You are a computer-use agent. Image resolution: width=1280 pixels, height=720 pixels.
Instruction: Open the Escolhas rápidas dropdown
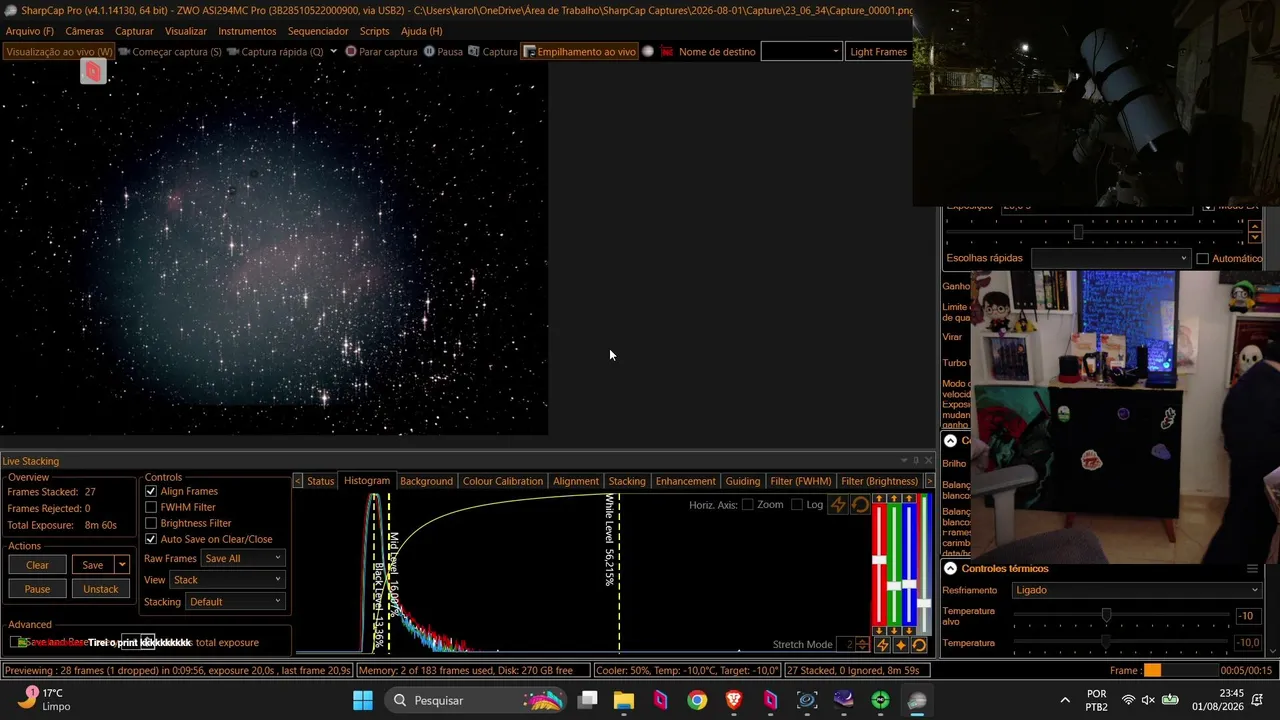[1110, 258]
